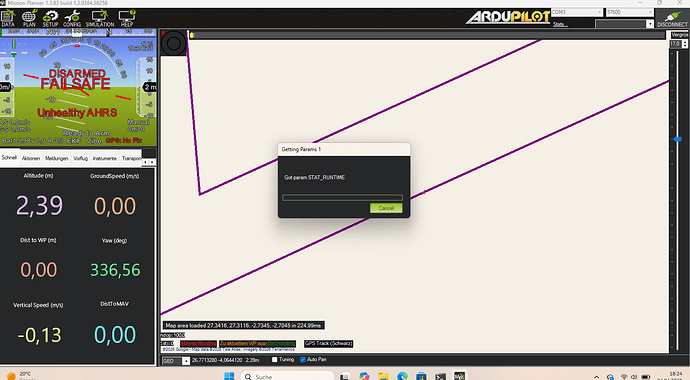Click the Ready to Arm HUD text

(86, 133)
